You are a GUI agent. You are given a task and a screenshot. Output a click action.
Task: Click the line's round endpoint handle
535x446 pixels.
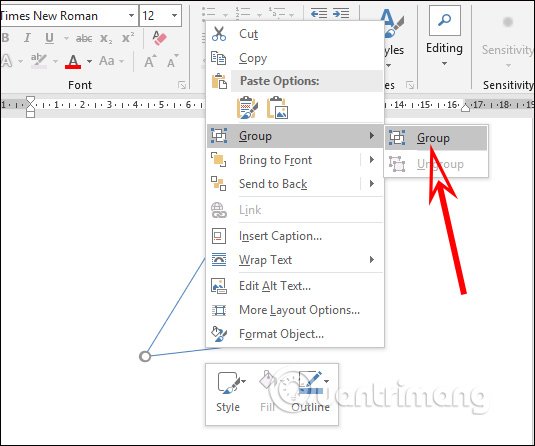(x=145, y=356)
